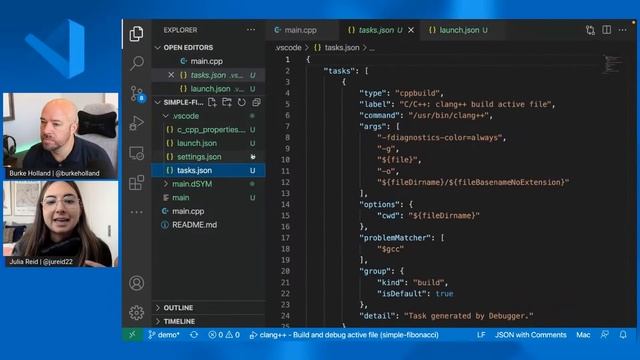
Task: Click the "detail" Task generated by Debugger line
Action: 446,316
